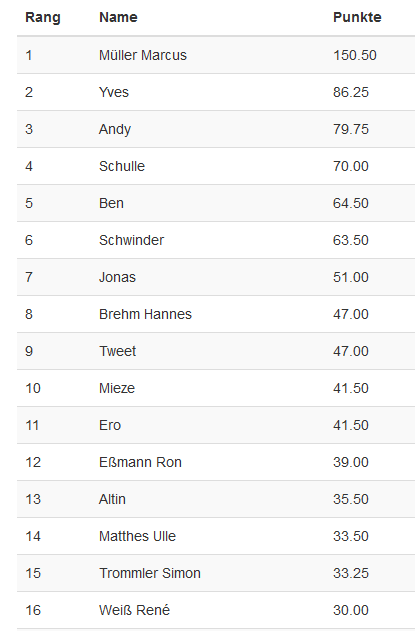The image size is (415, 631).
Task: Select the Schulle entry
Action: pyautogui.click(x=122, y=166)
